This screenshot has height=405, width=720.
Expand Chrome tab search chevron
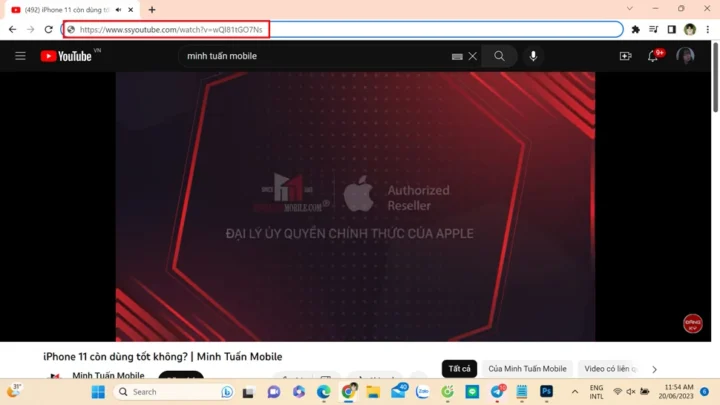pyautogui.click(x=630, y=8)
